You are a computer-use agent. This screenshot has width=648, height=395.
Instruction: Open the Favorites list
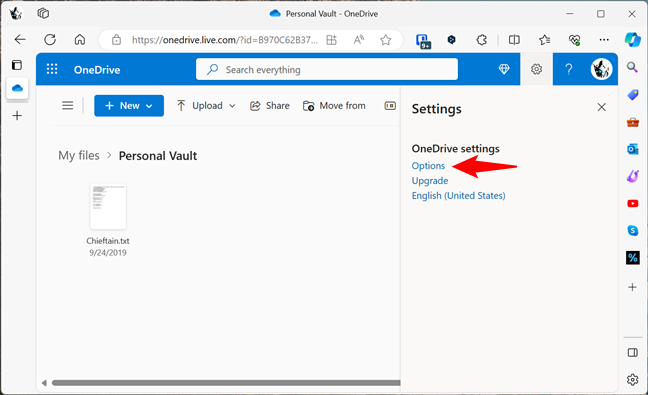[544, 40]
